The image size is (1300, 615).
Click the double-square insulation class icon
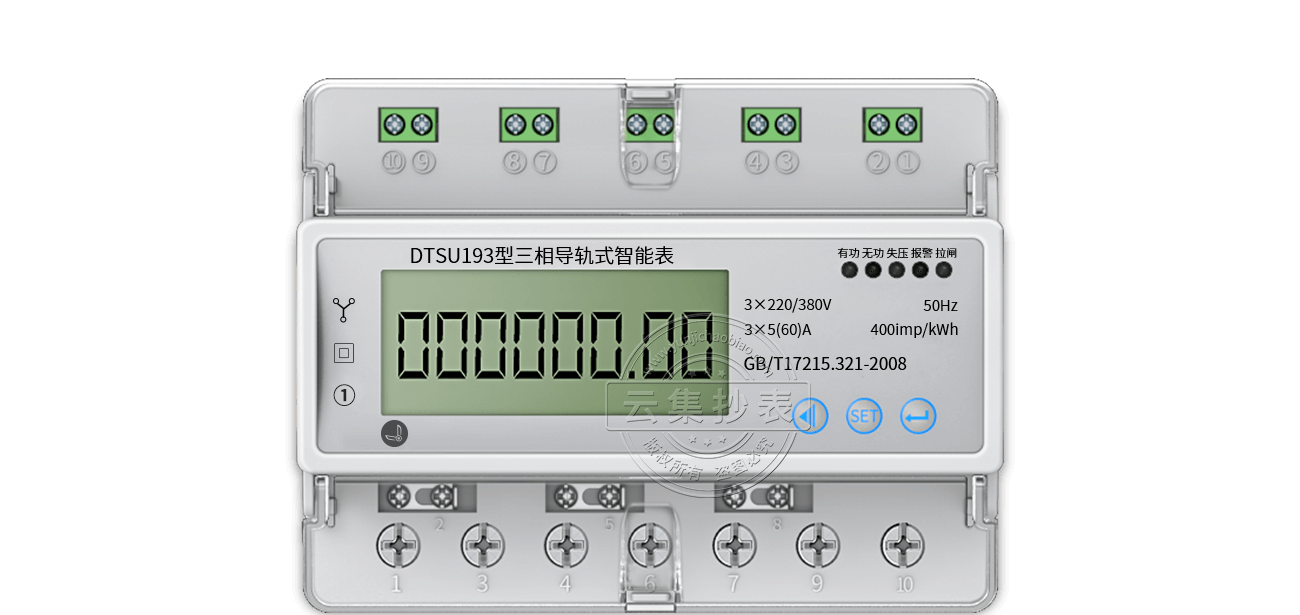[344, 353]
